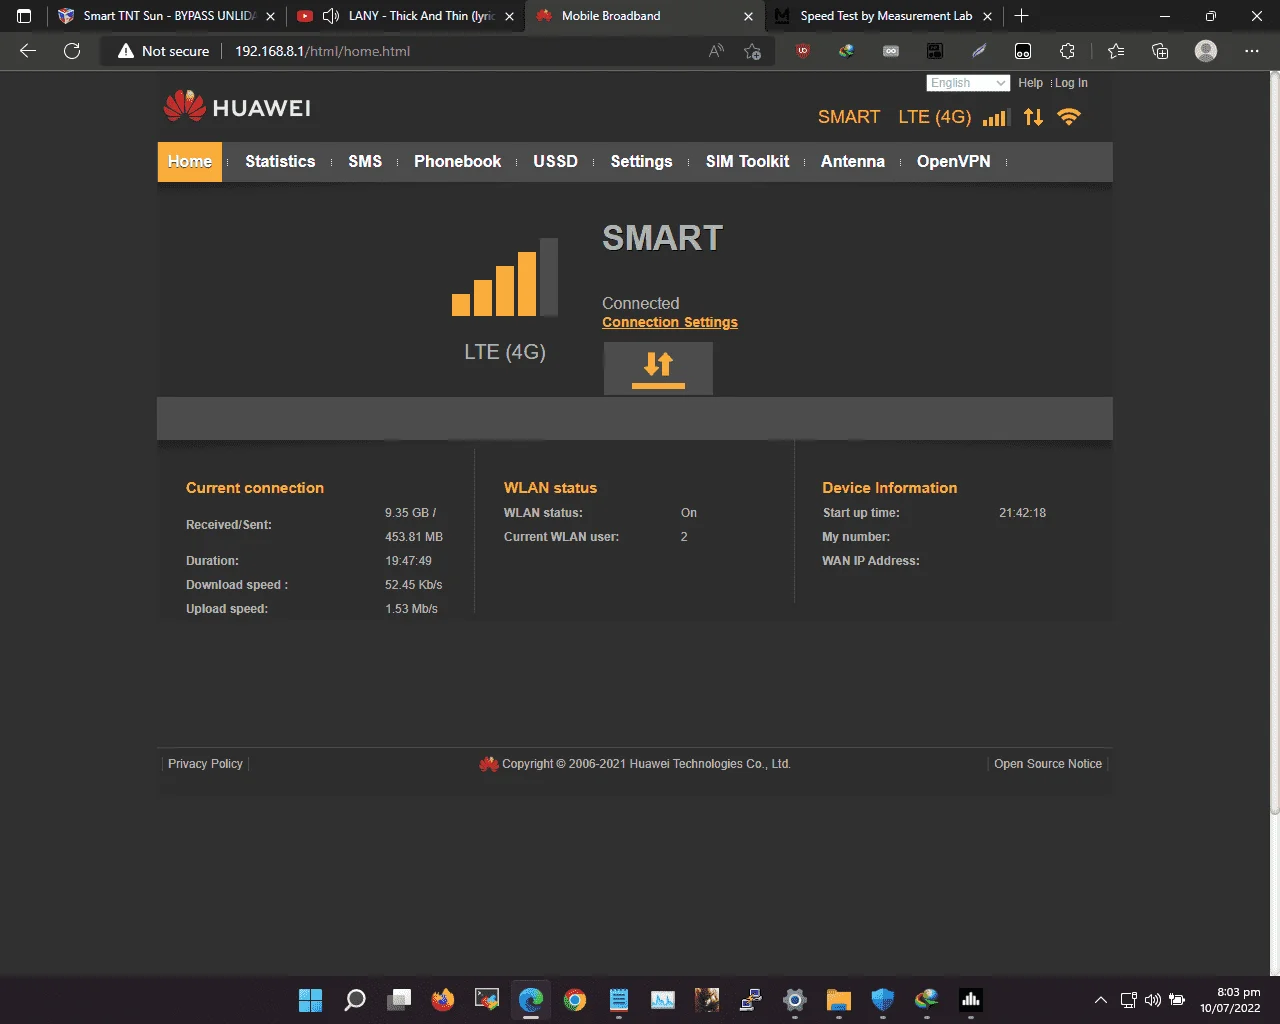The width and height of the screenshot is (1280, 1024).
Task: Open the language dropdown showing English
Action: pos(968,83)
